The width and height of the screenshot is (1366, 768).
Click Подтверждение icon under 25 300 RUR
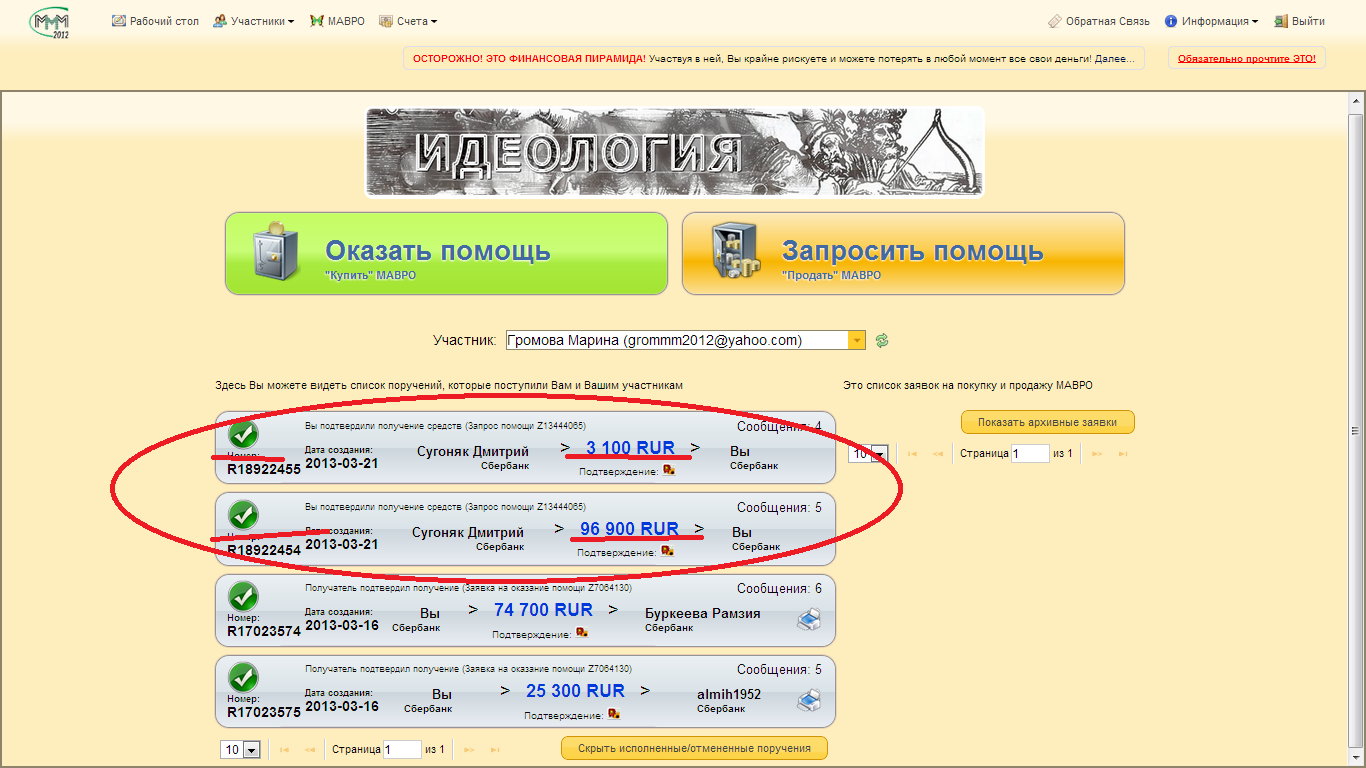(x=614, y=714)
